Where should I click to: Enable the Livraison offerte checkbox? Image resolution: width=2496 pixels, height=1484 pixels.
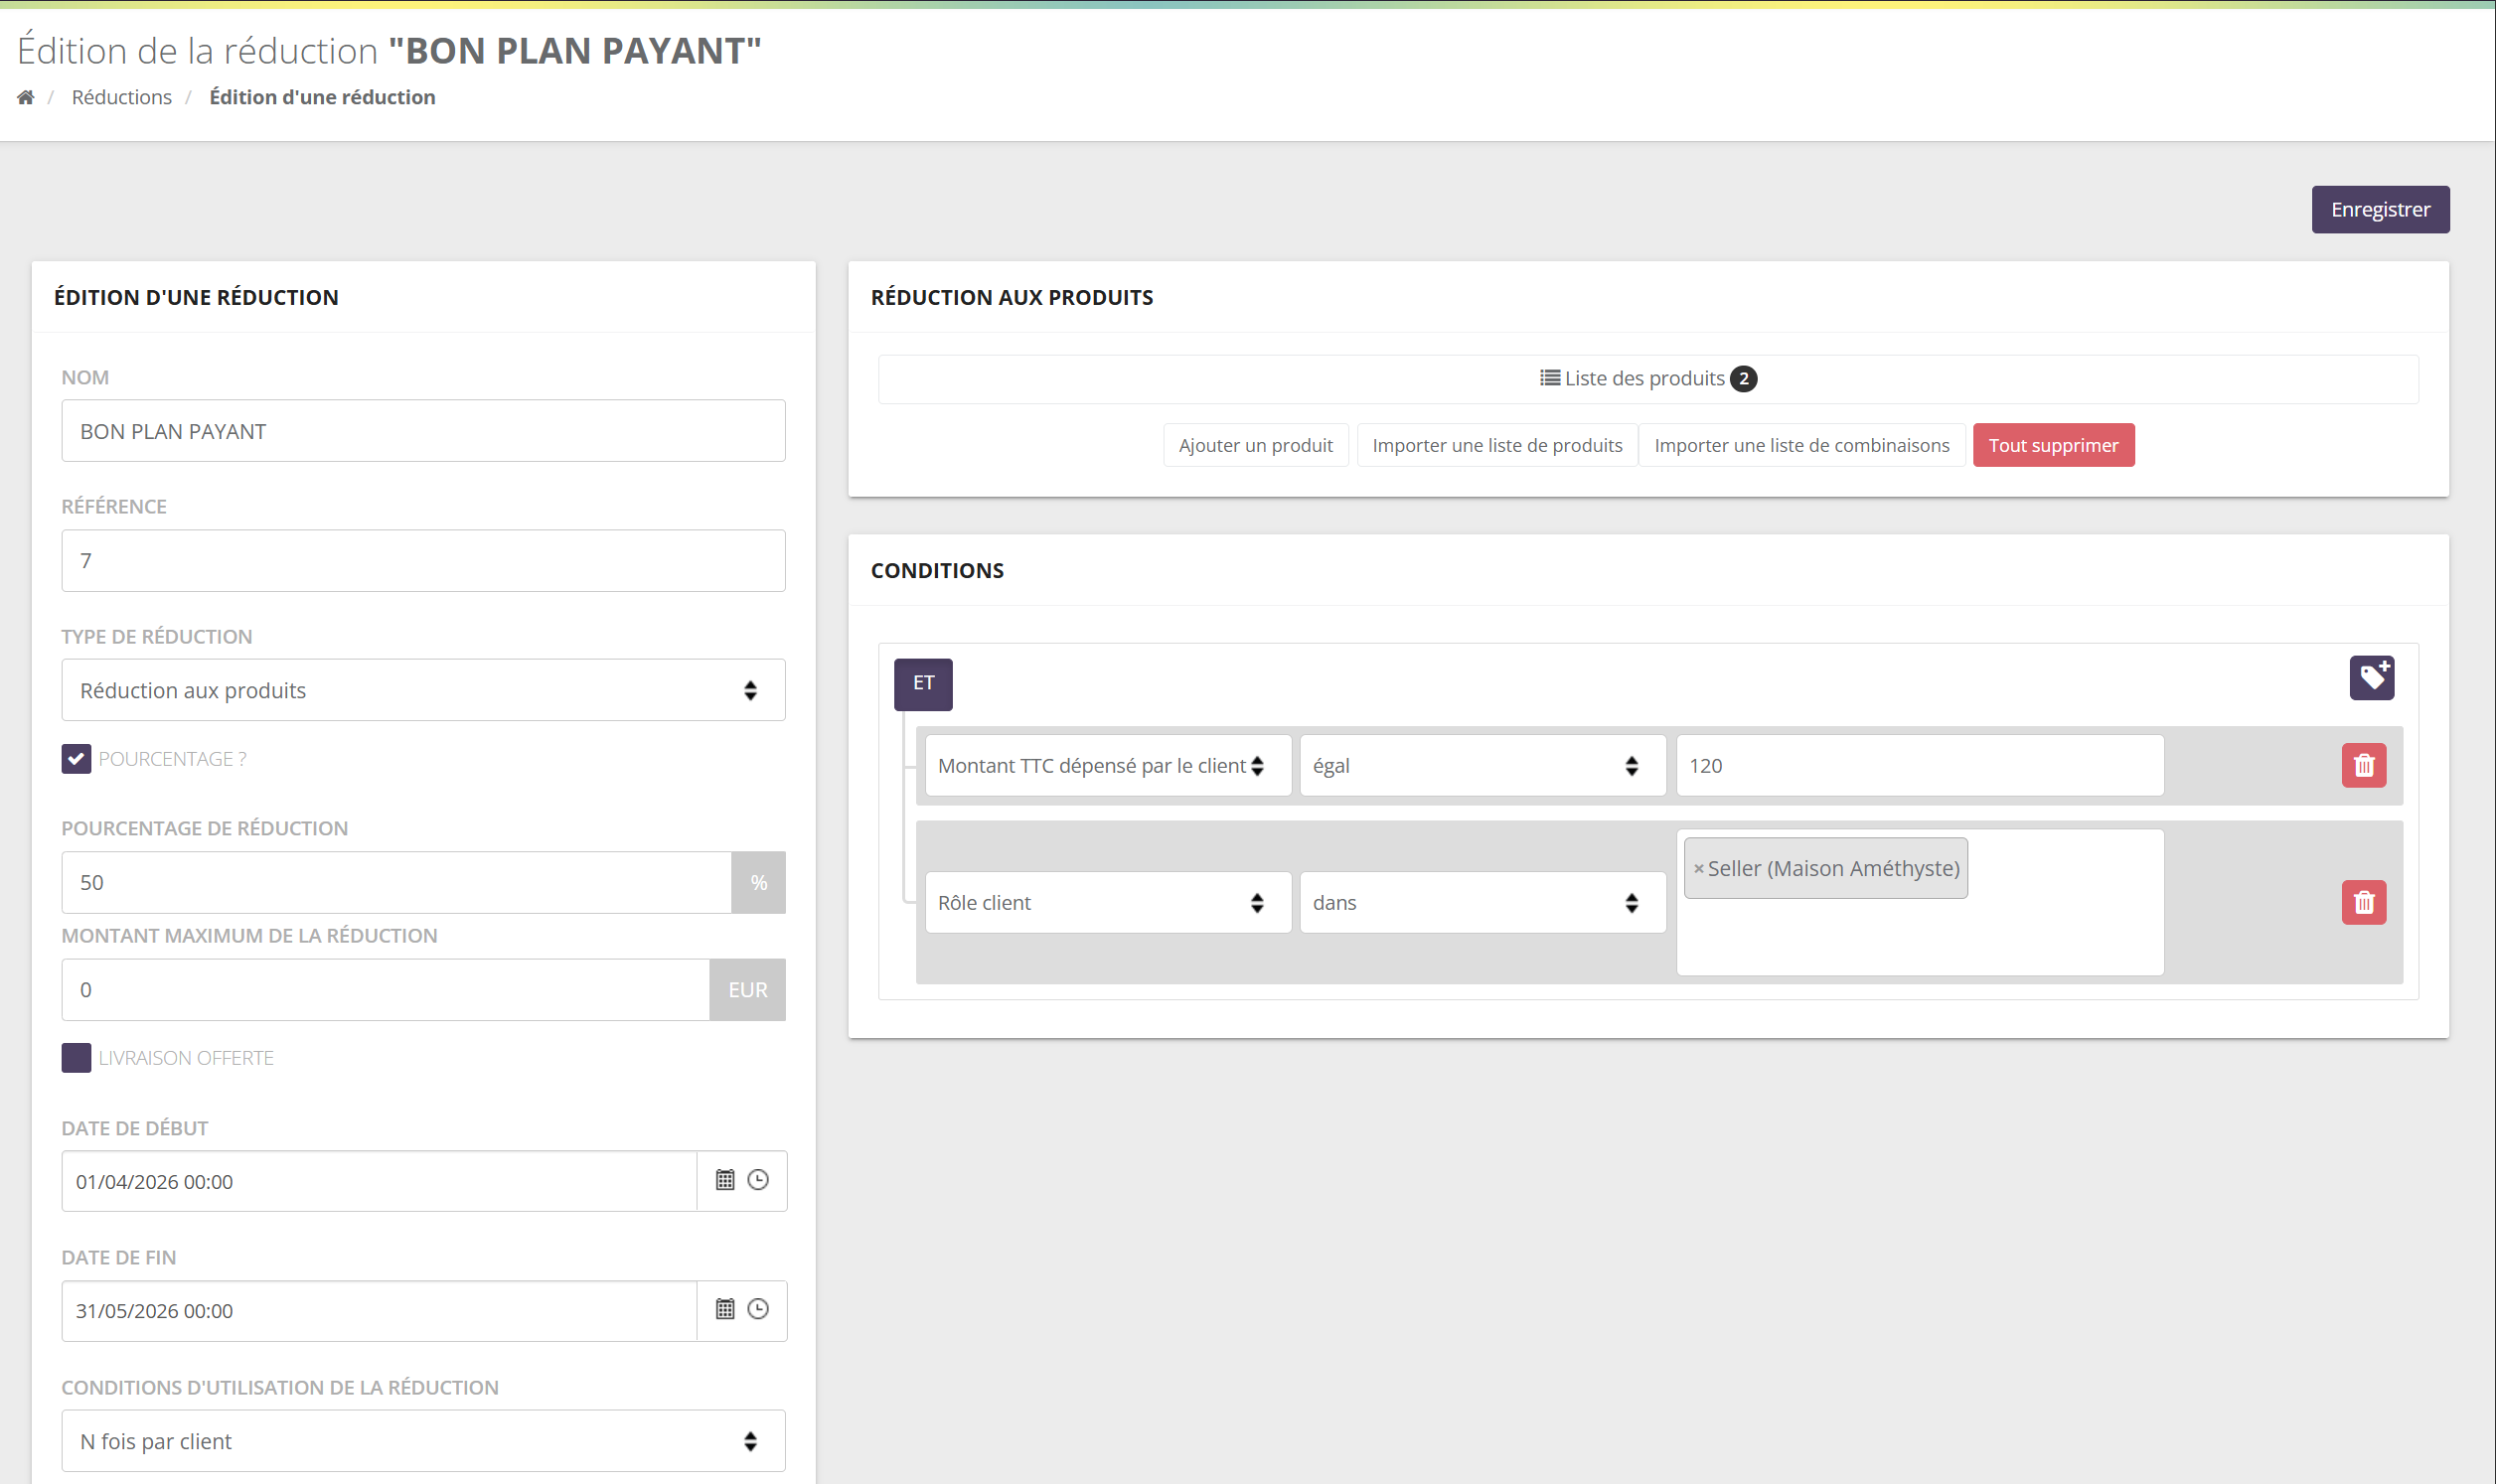76,1058
